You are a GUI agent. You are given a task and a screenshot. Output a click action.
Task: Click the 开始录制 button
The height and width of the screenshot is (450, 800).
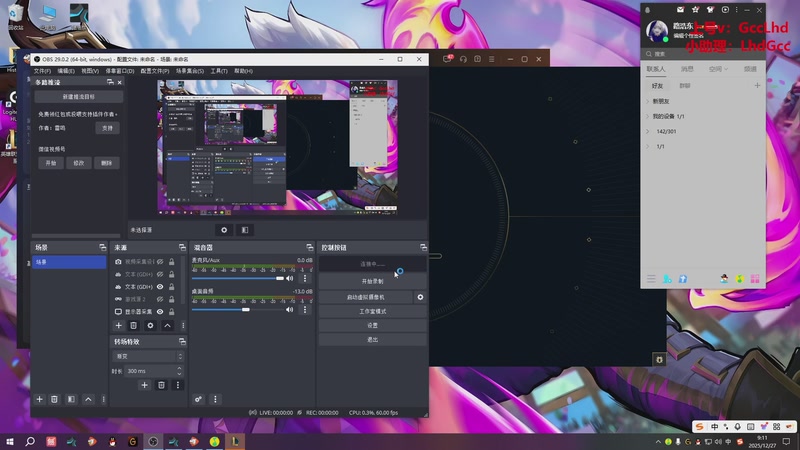pos(372,281)
